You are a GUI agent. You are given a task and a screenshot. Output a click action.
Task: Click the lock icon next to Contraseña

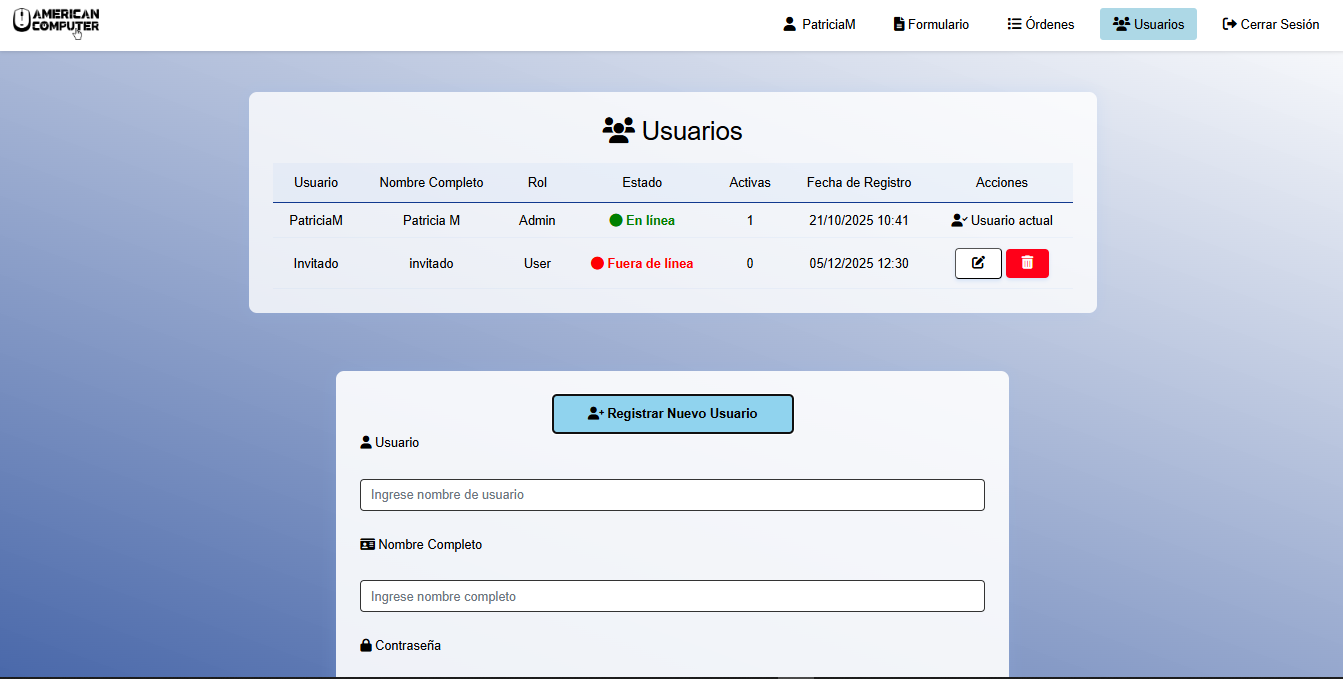365,645
